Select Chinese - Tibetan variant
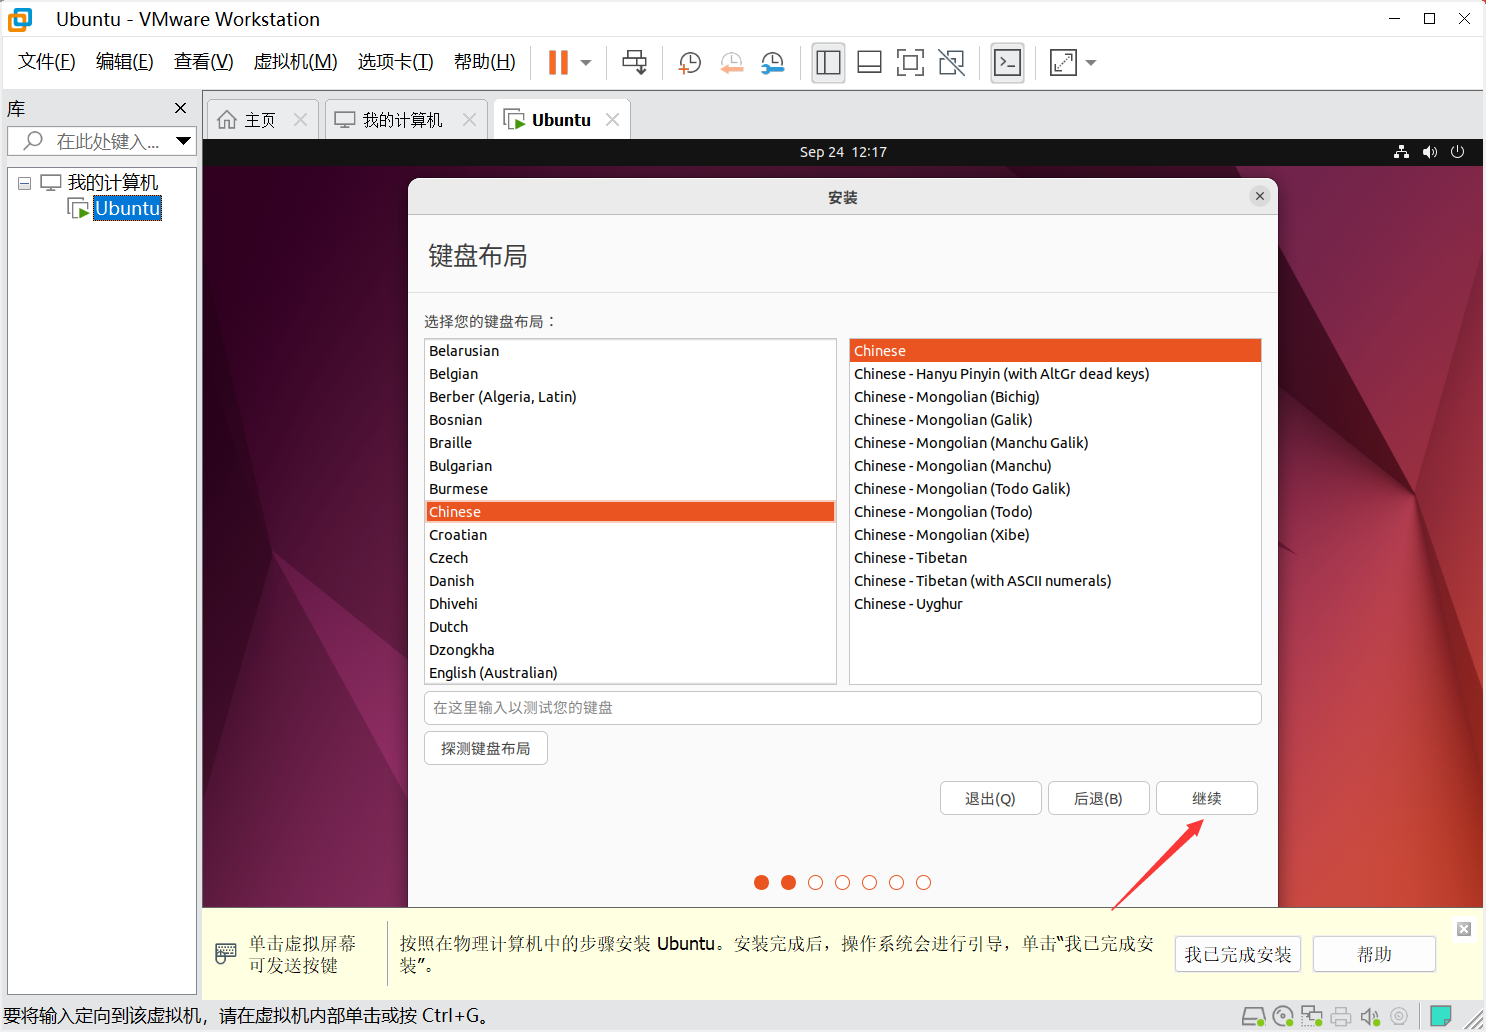1486x1032 pixels. pos(1055,558)
